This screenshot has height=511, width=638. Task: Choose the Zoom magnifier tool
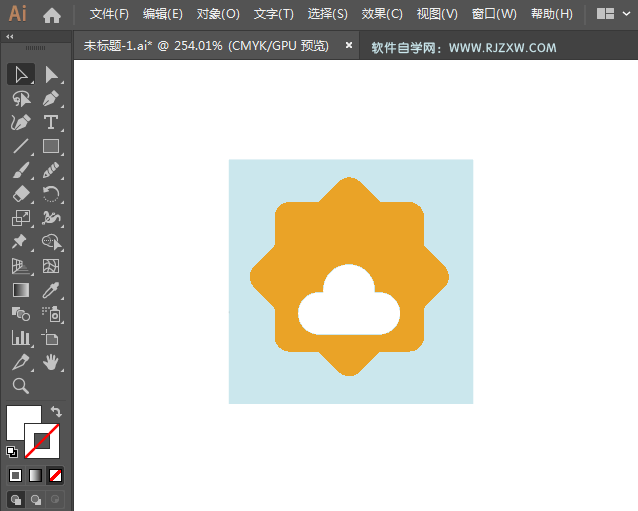21,386
